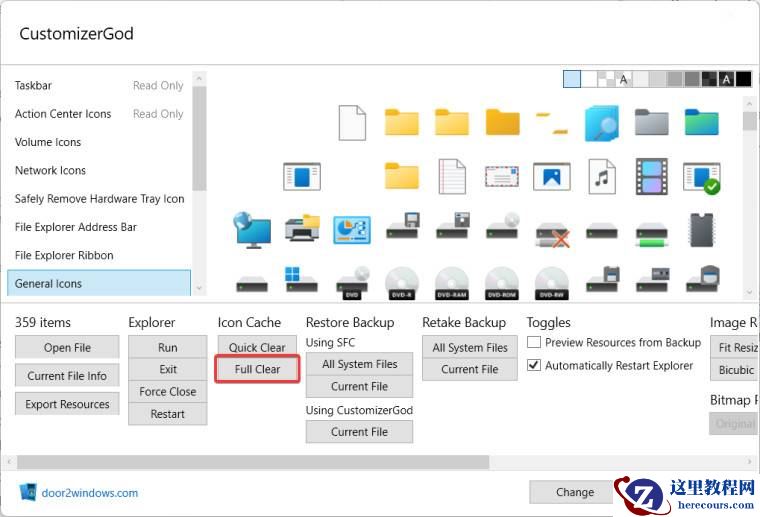The width and height of the screenshot is (760, 517).
Task: Click Current File Info button
Action: click(67, 376)
